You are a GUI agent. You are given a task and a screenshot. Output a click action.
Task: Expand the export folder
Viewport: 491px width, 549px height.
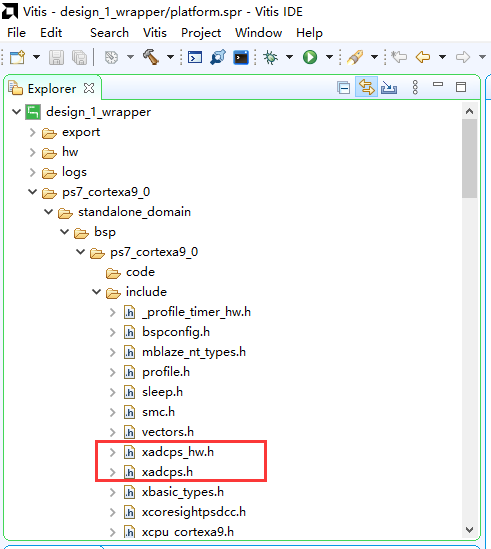pos(33,132)
